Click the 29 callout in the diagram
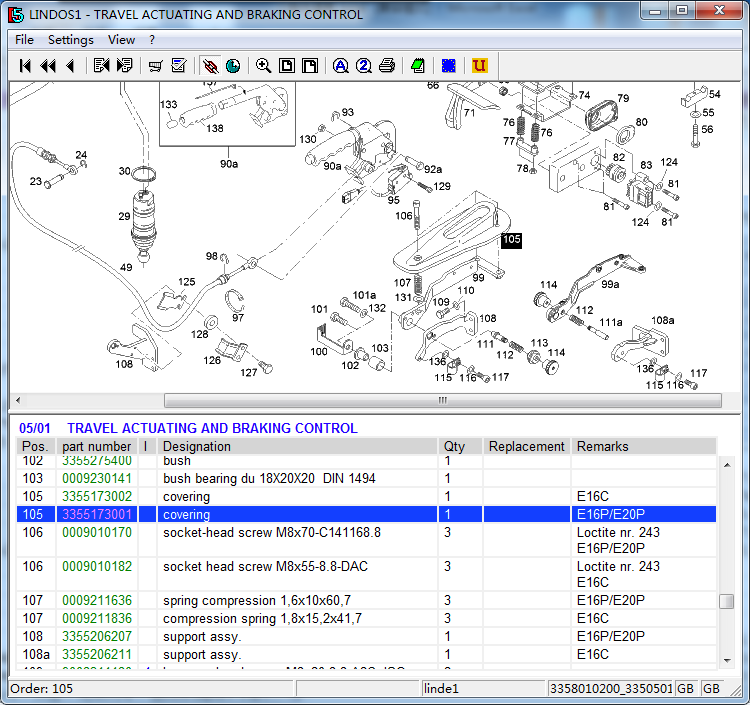750x705 pixels. 124,216
